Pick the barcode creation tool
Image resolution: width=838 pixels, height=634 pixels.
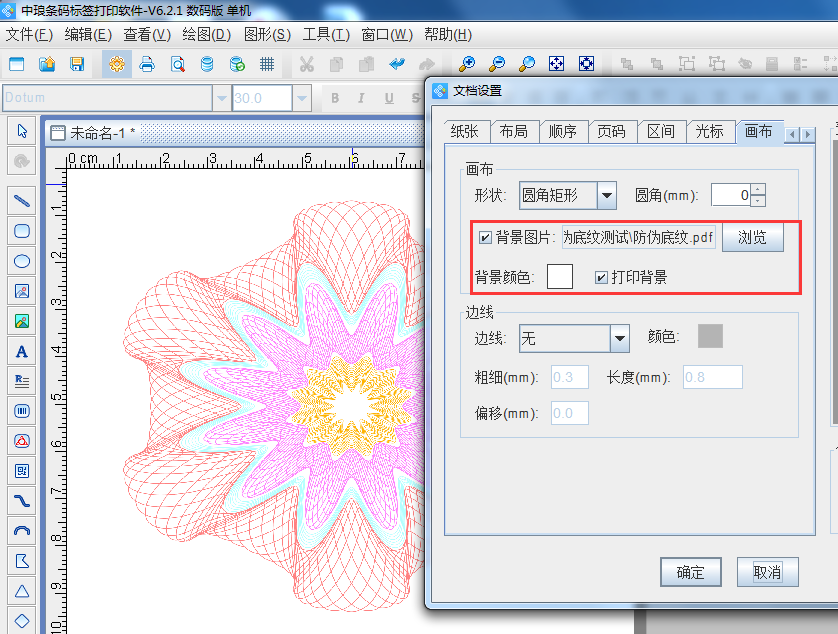(x=20, y=411)
